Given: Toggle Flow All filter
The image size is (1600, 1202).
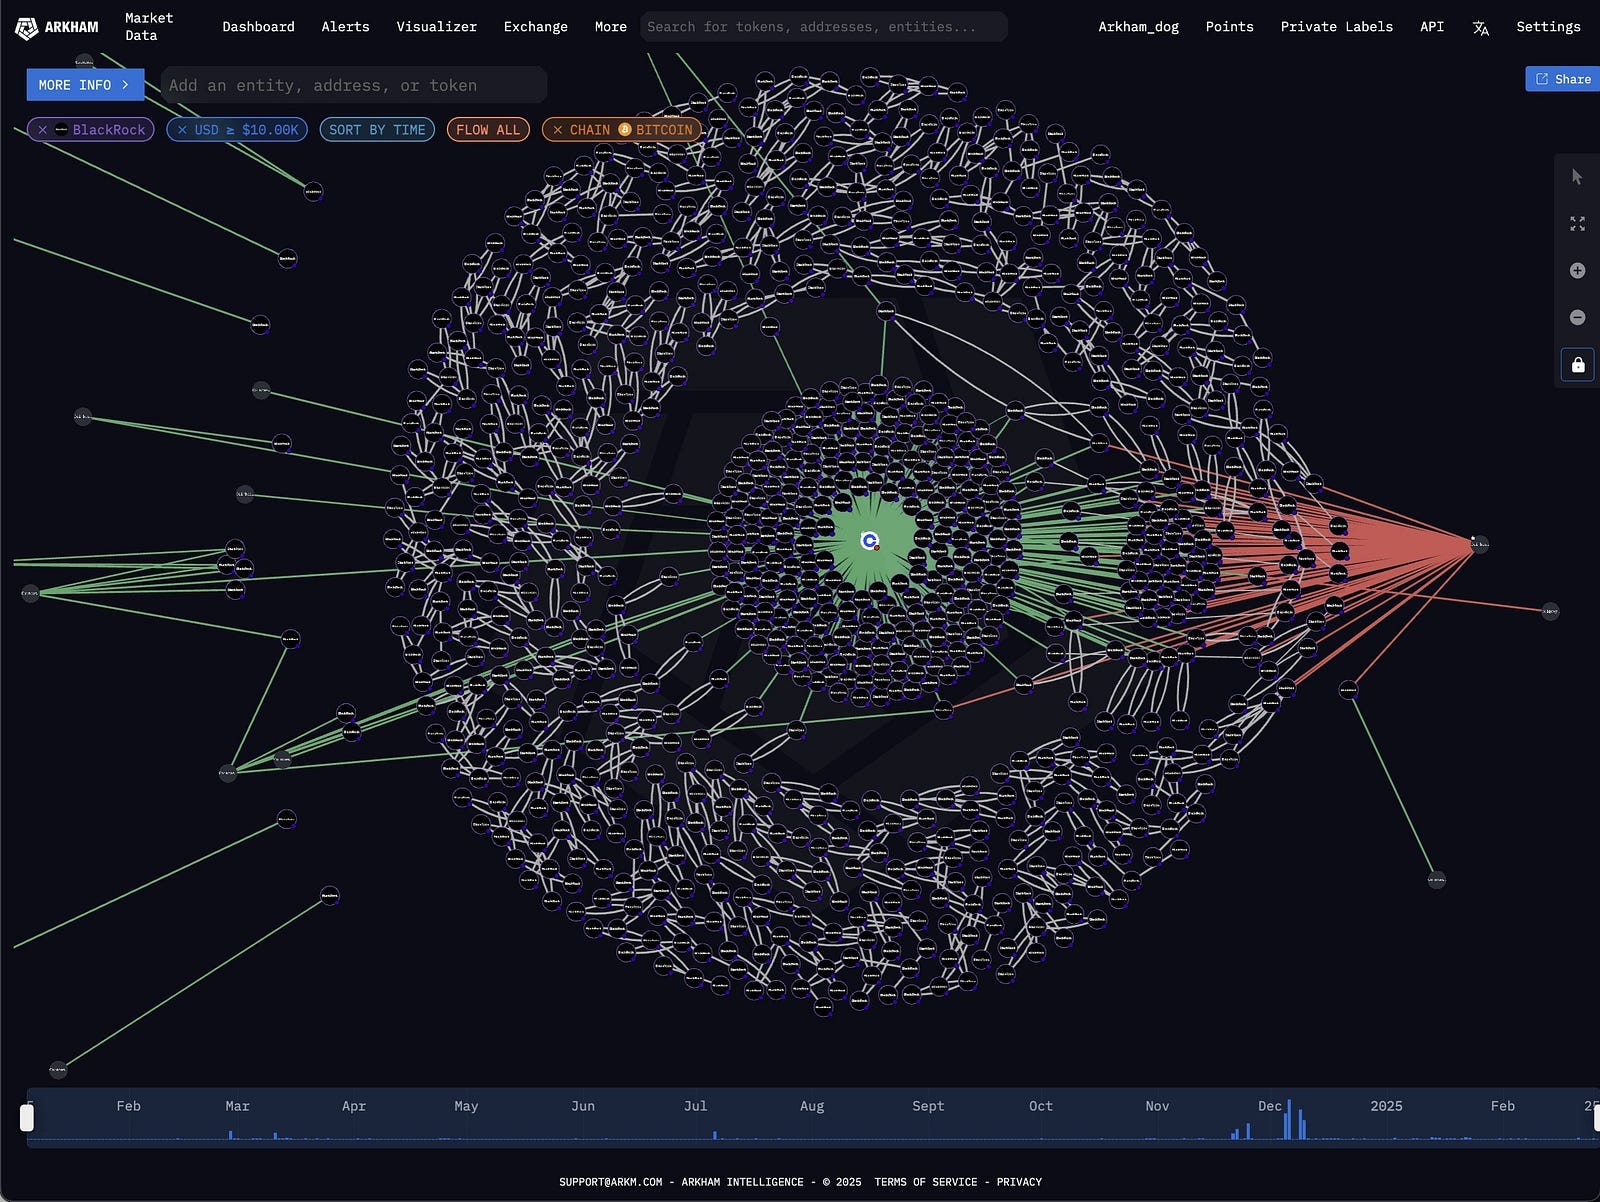Looking at the screenshot, I should pyautogui.click(x=488, y=130).
